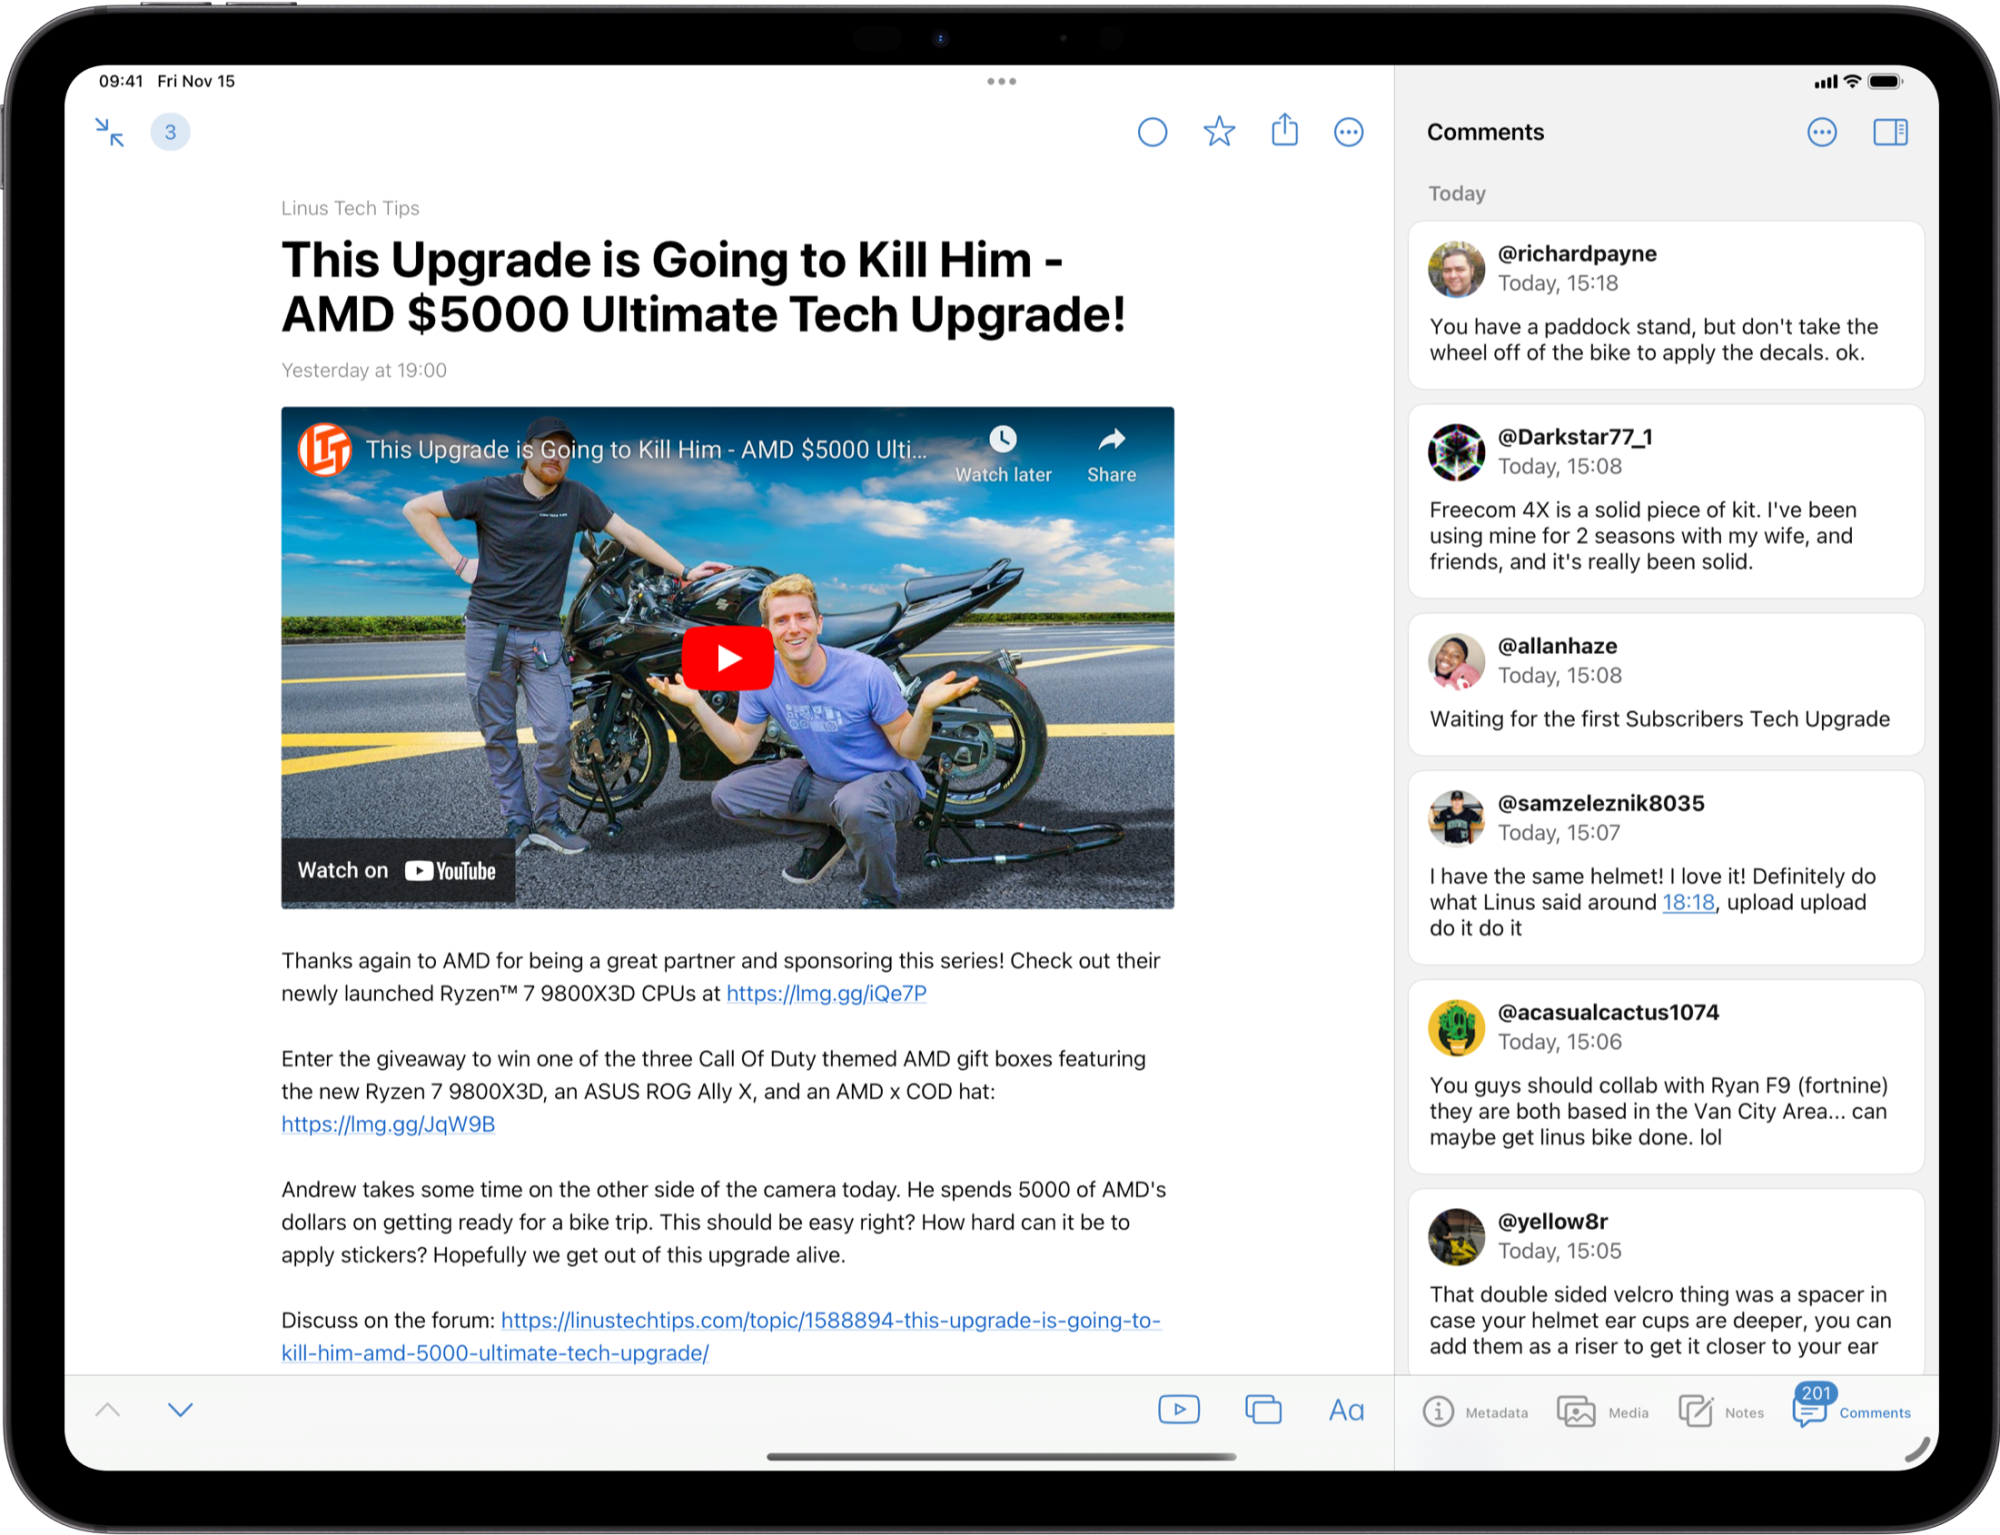The image size is (2000, 1535).
Task: Click Watch on YouTube button
Action: (x=397, y=871)
